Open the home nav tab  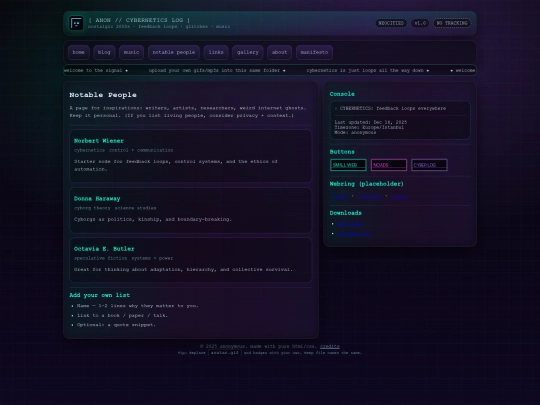(x=79, y=52)
